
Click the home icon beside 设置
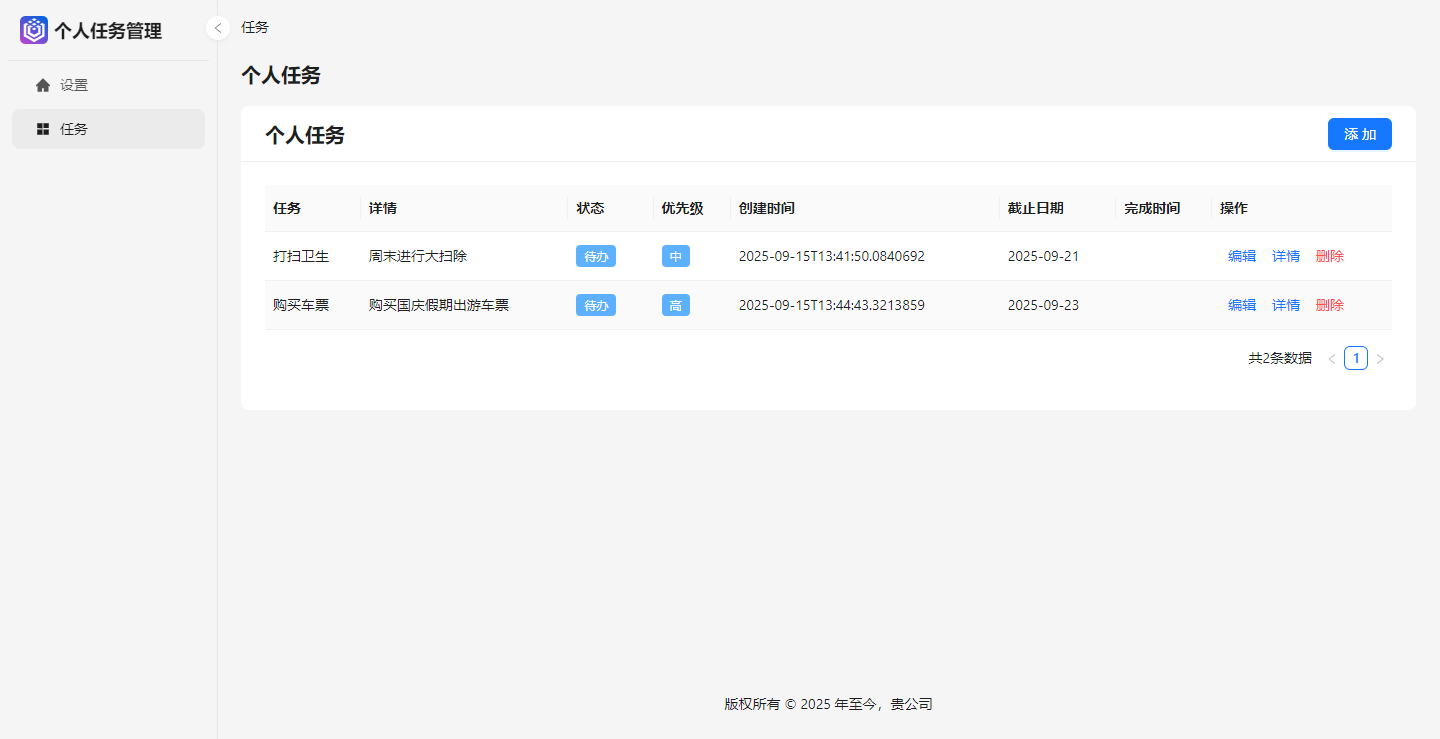click(x=43, y=85)
